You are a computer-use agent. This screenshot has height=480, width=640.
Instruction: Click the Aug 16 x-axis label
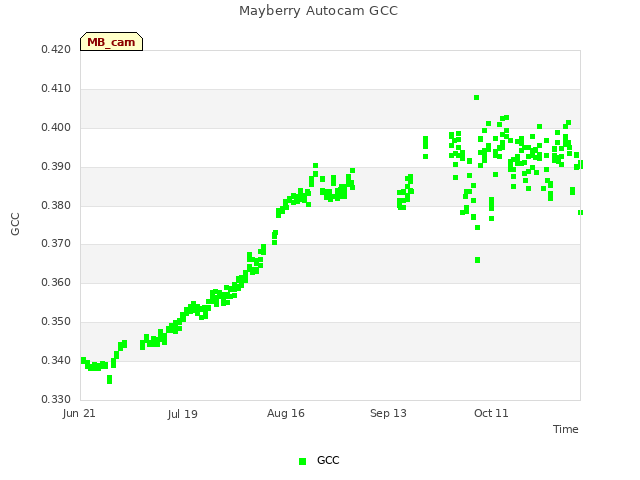[x=286, y=413]
